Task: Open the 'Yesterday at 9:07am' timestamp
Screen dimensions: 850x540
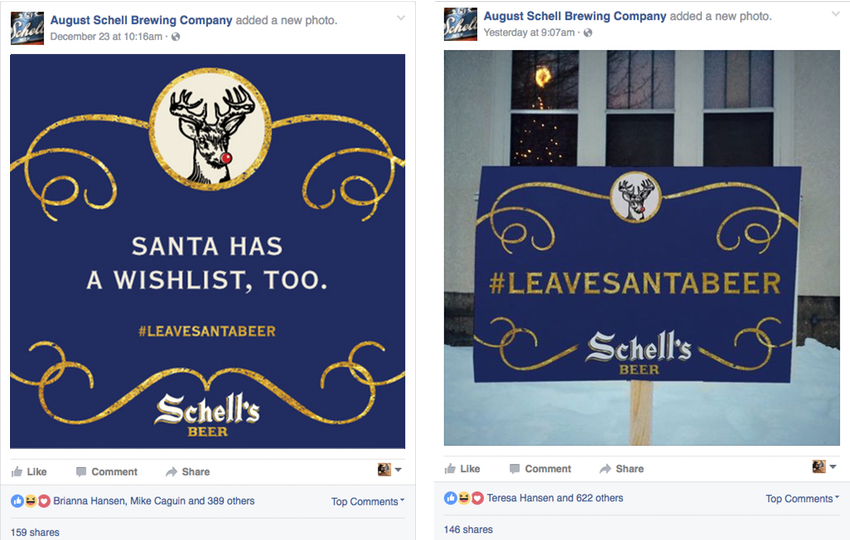Action: (529, 33)
